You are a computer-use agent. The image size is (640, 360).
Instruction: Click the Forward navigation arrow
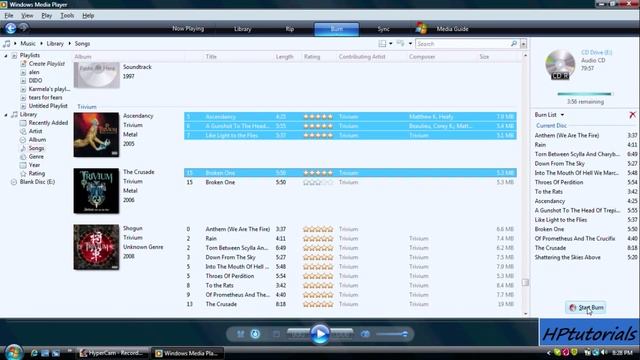pos(24,28)
